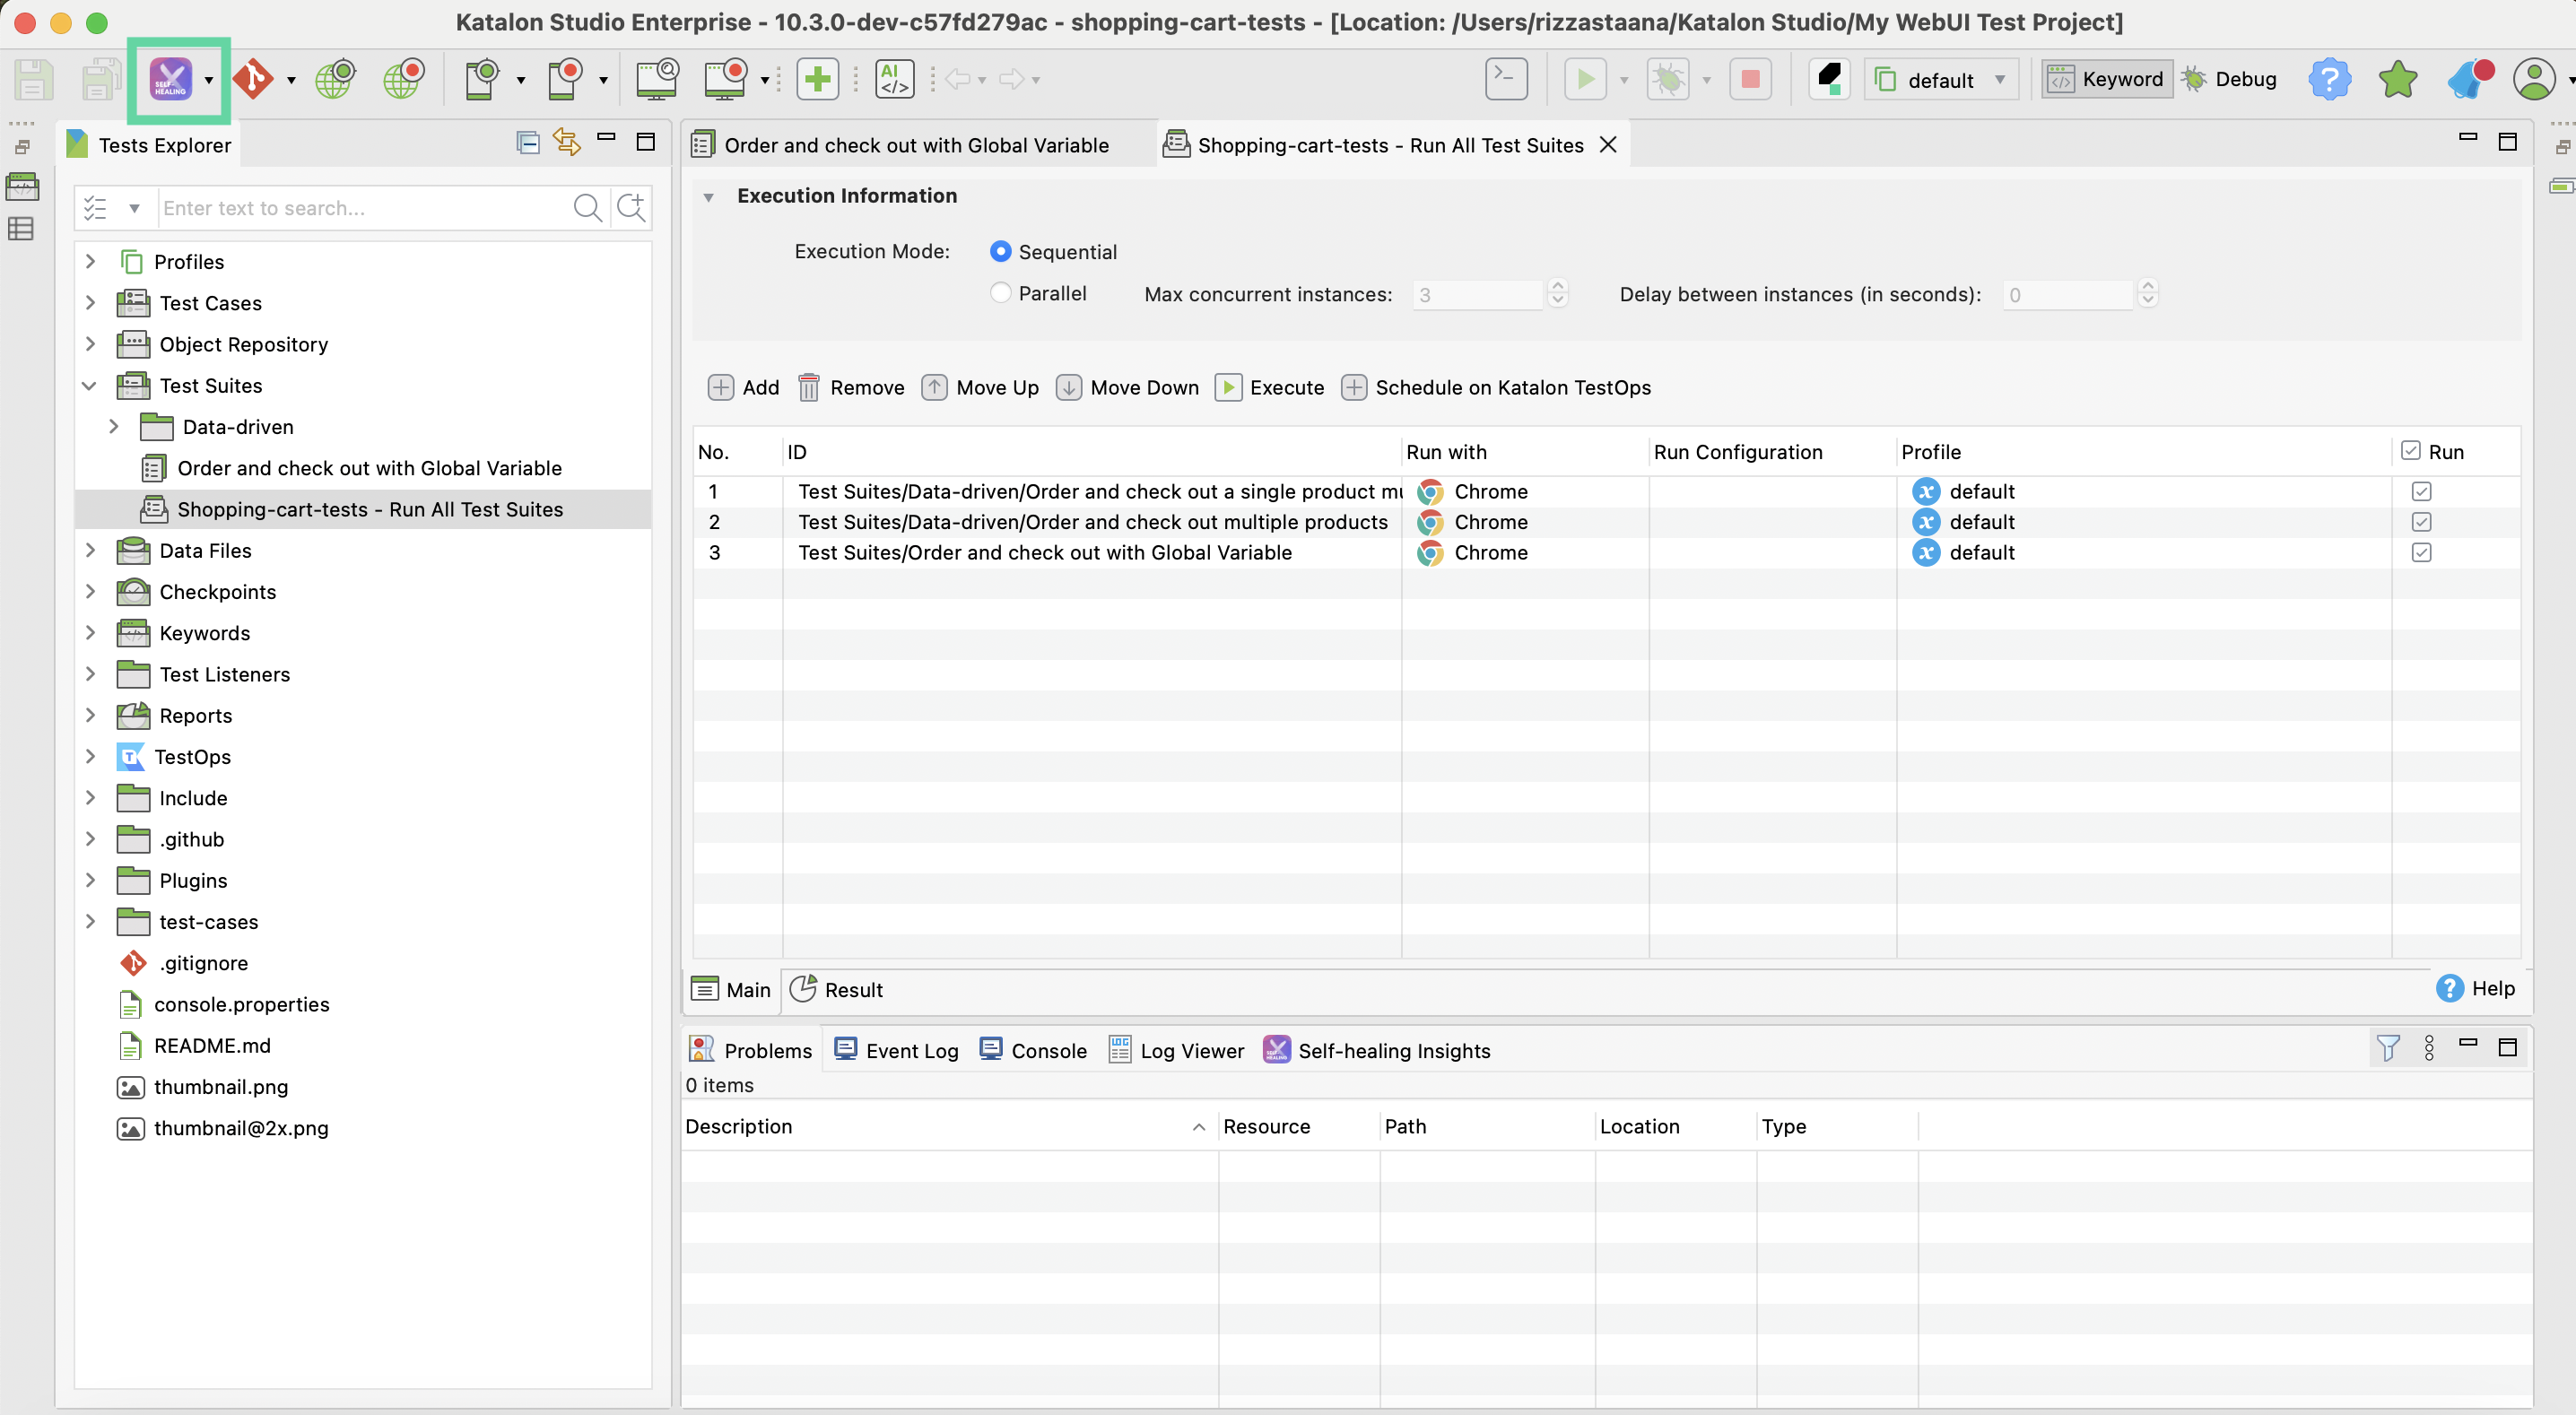Select Parallel execution mode
Viewport: 2576px width, 1415px height.
coord(1000,293)
